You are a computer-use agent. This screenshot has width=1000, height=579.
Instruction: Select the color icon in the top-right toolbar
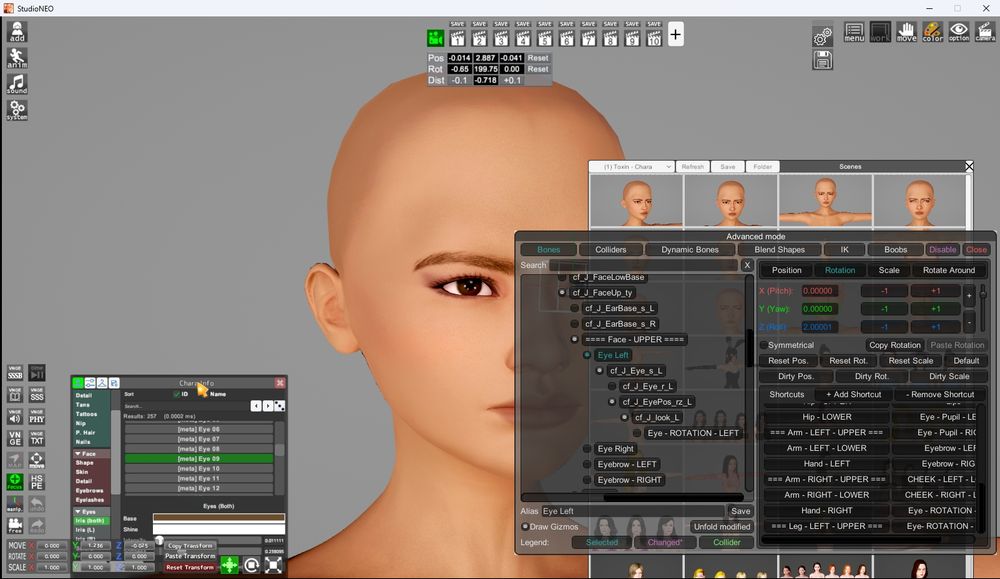pyautogui.click(x=933, y=32)
